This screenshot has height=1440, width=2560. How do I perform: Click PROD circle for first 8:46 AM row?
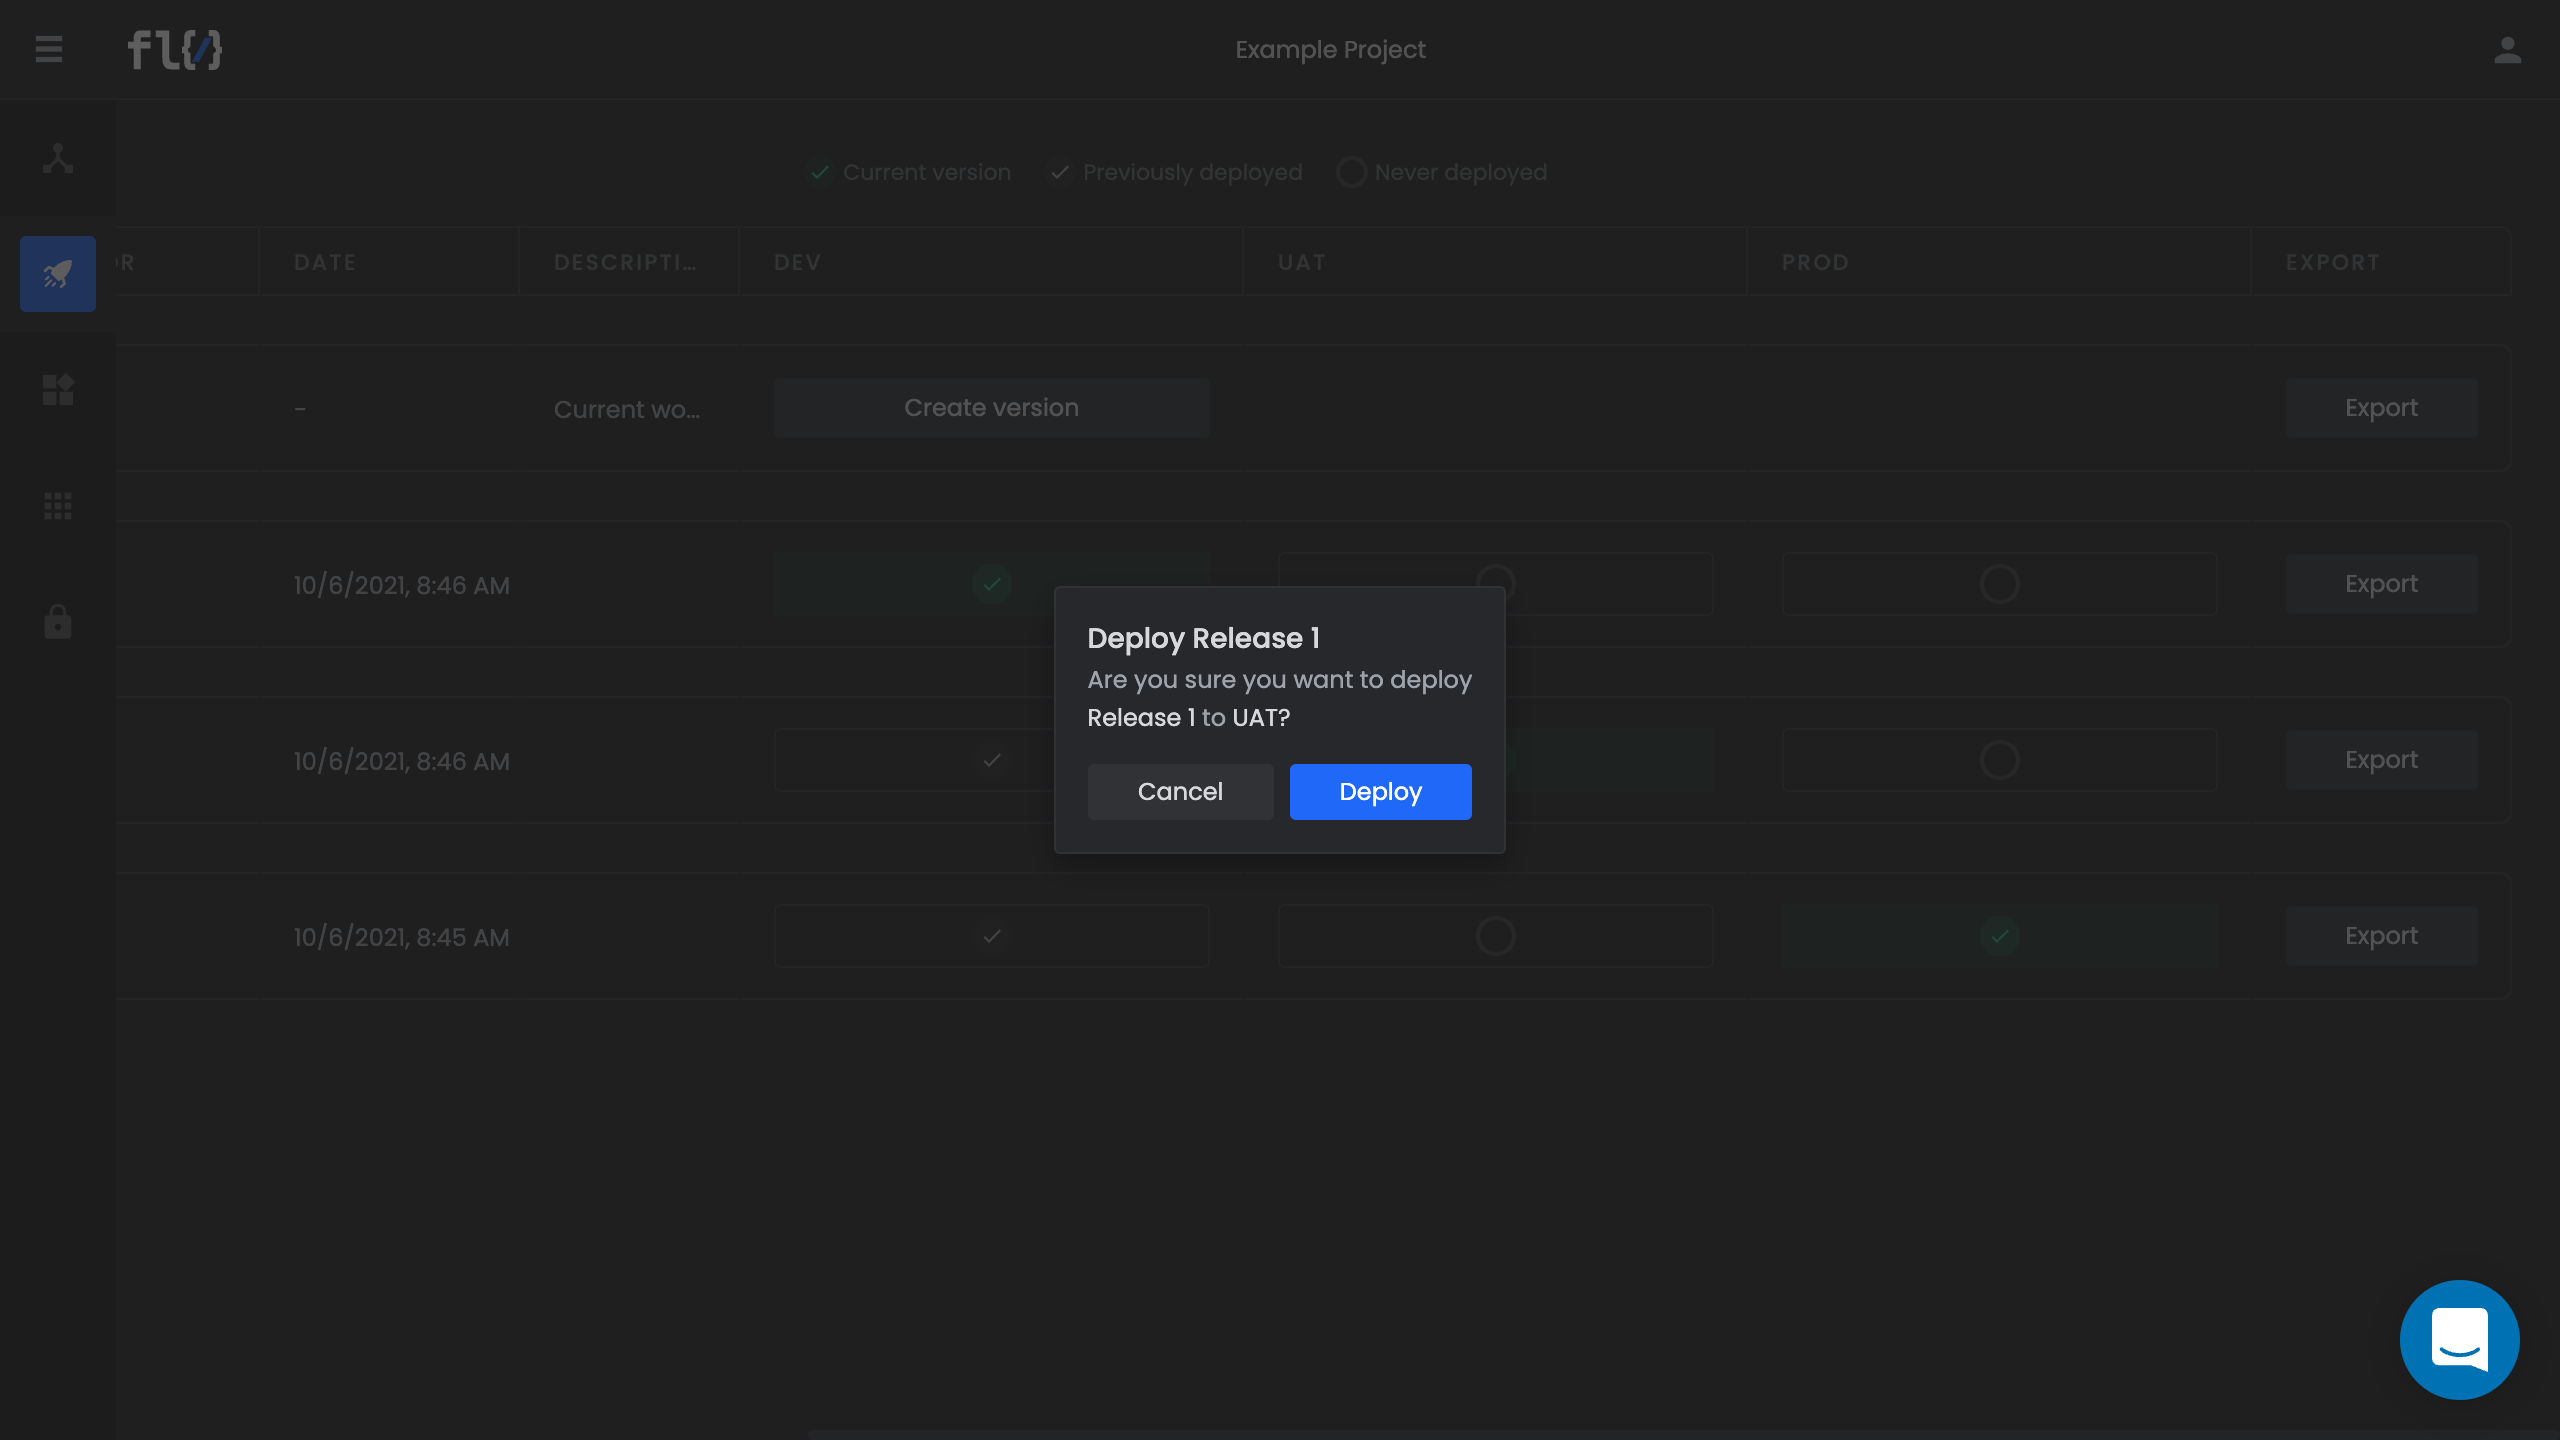[1999, 584]
